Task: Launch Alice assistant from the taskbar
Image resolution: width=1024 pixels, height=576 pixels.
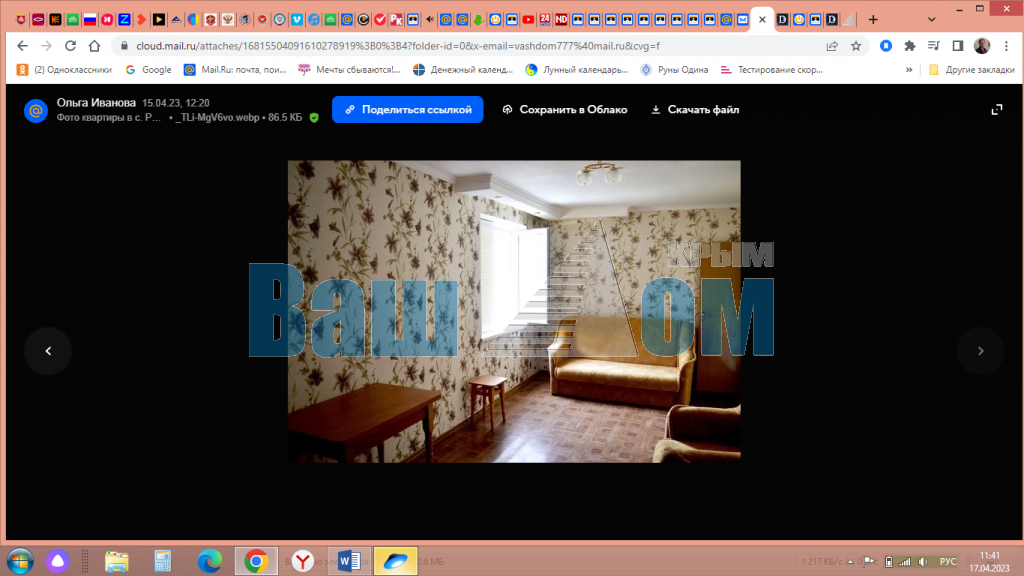Action: [57, 561]
